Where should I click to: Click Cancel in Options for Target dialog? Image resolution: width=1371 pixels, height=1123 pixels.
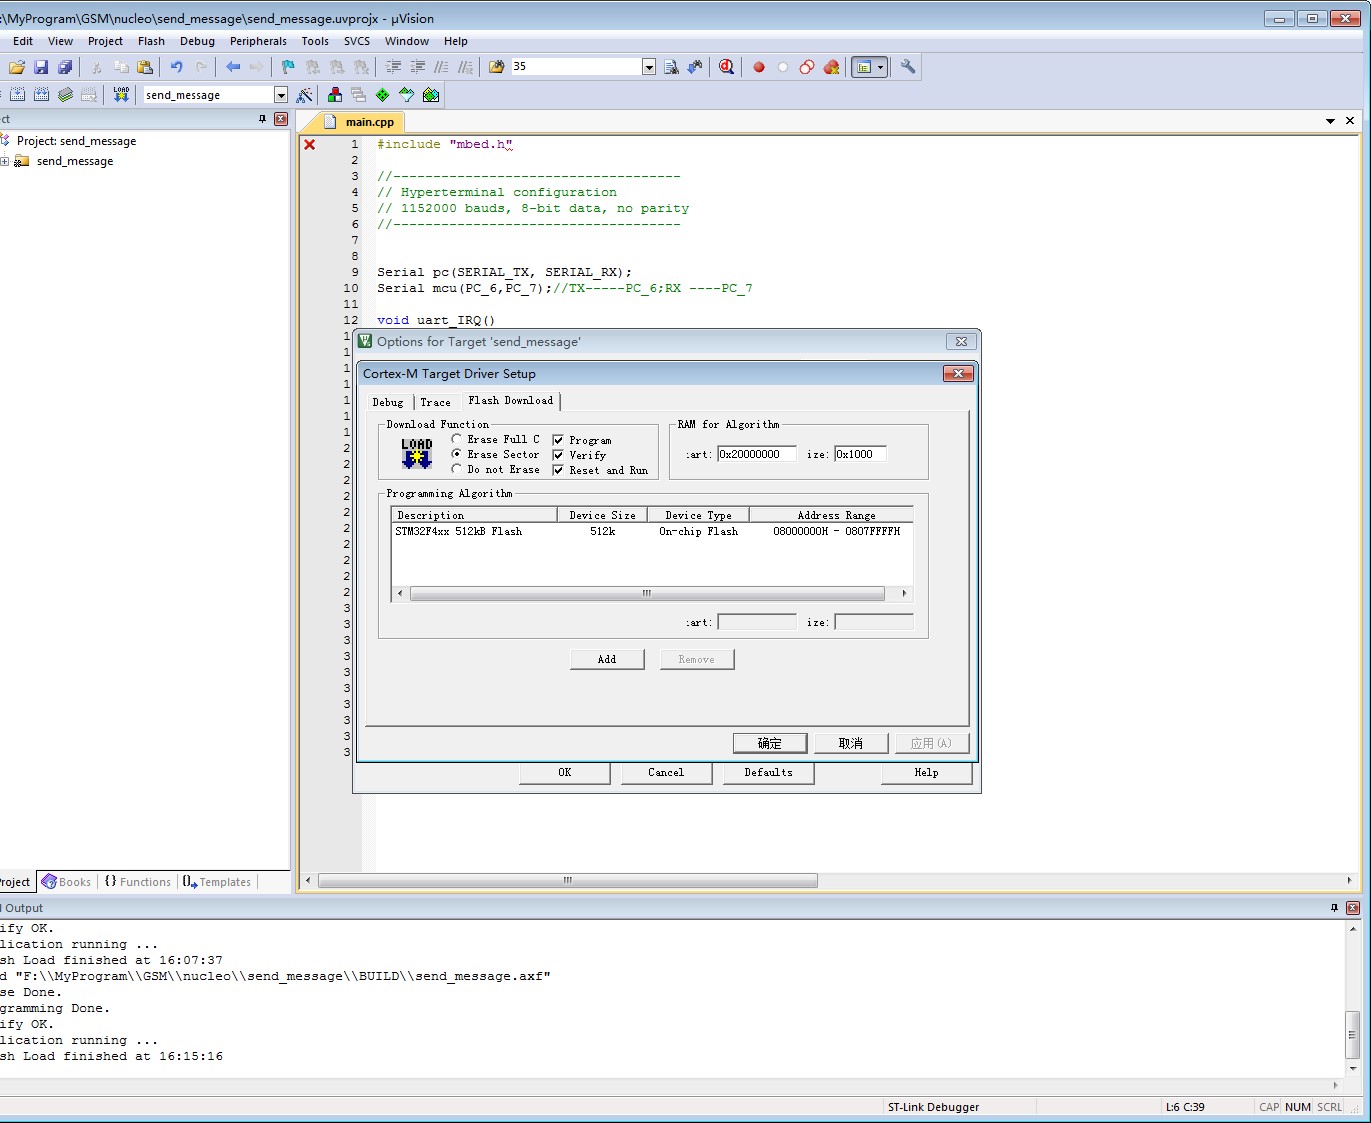[x=666, y=773]
